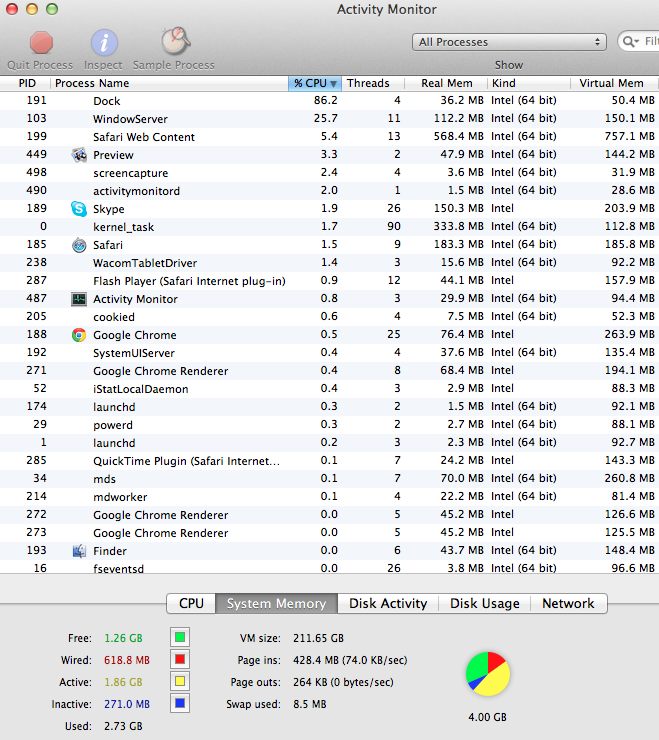Sort by the Process Name column header

click(169, 83)
